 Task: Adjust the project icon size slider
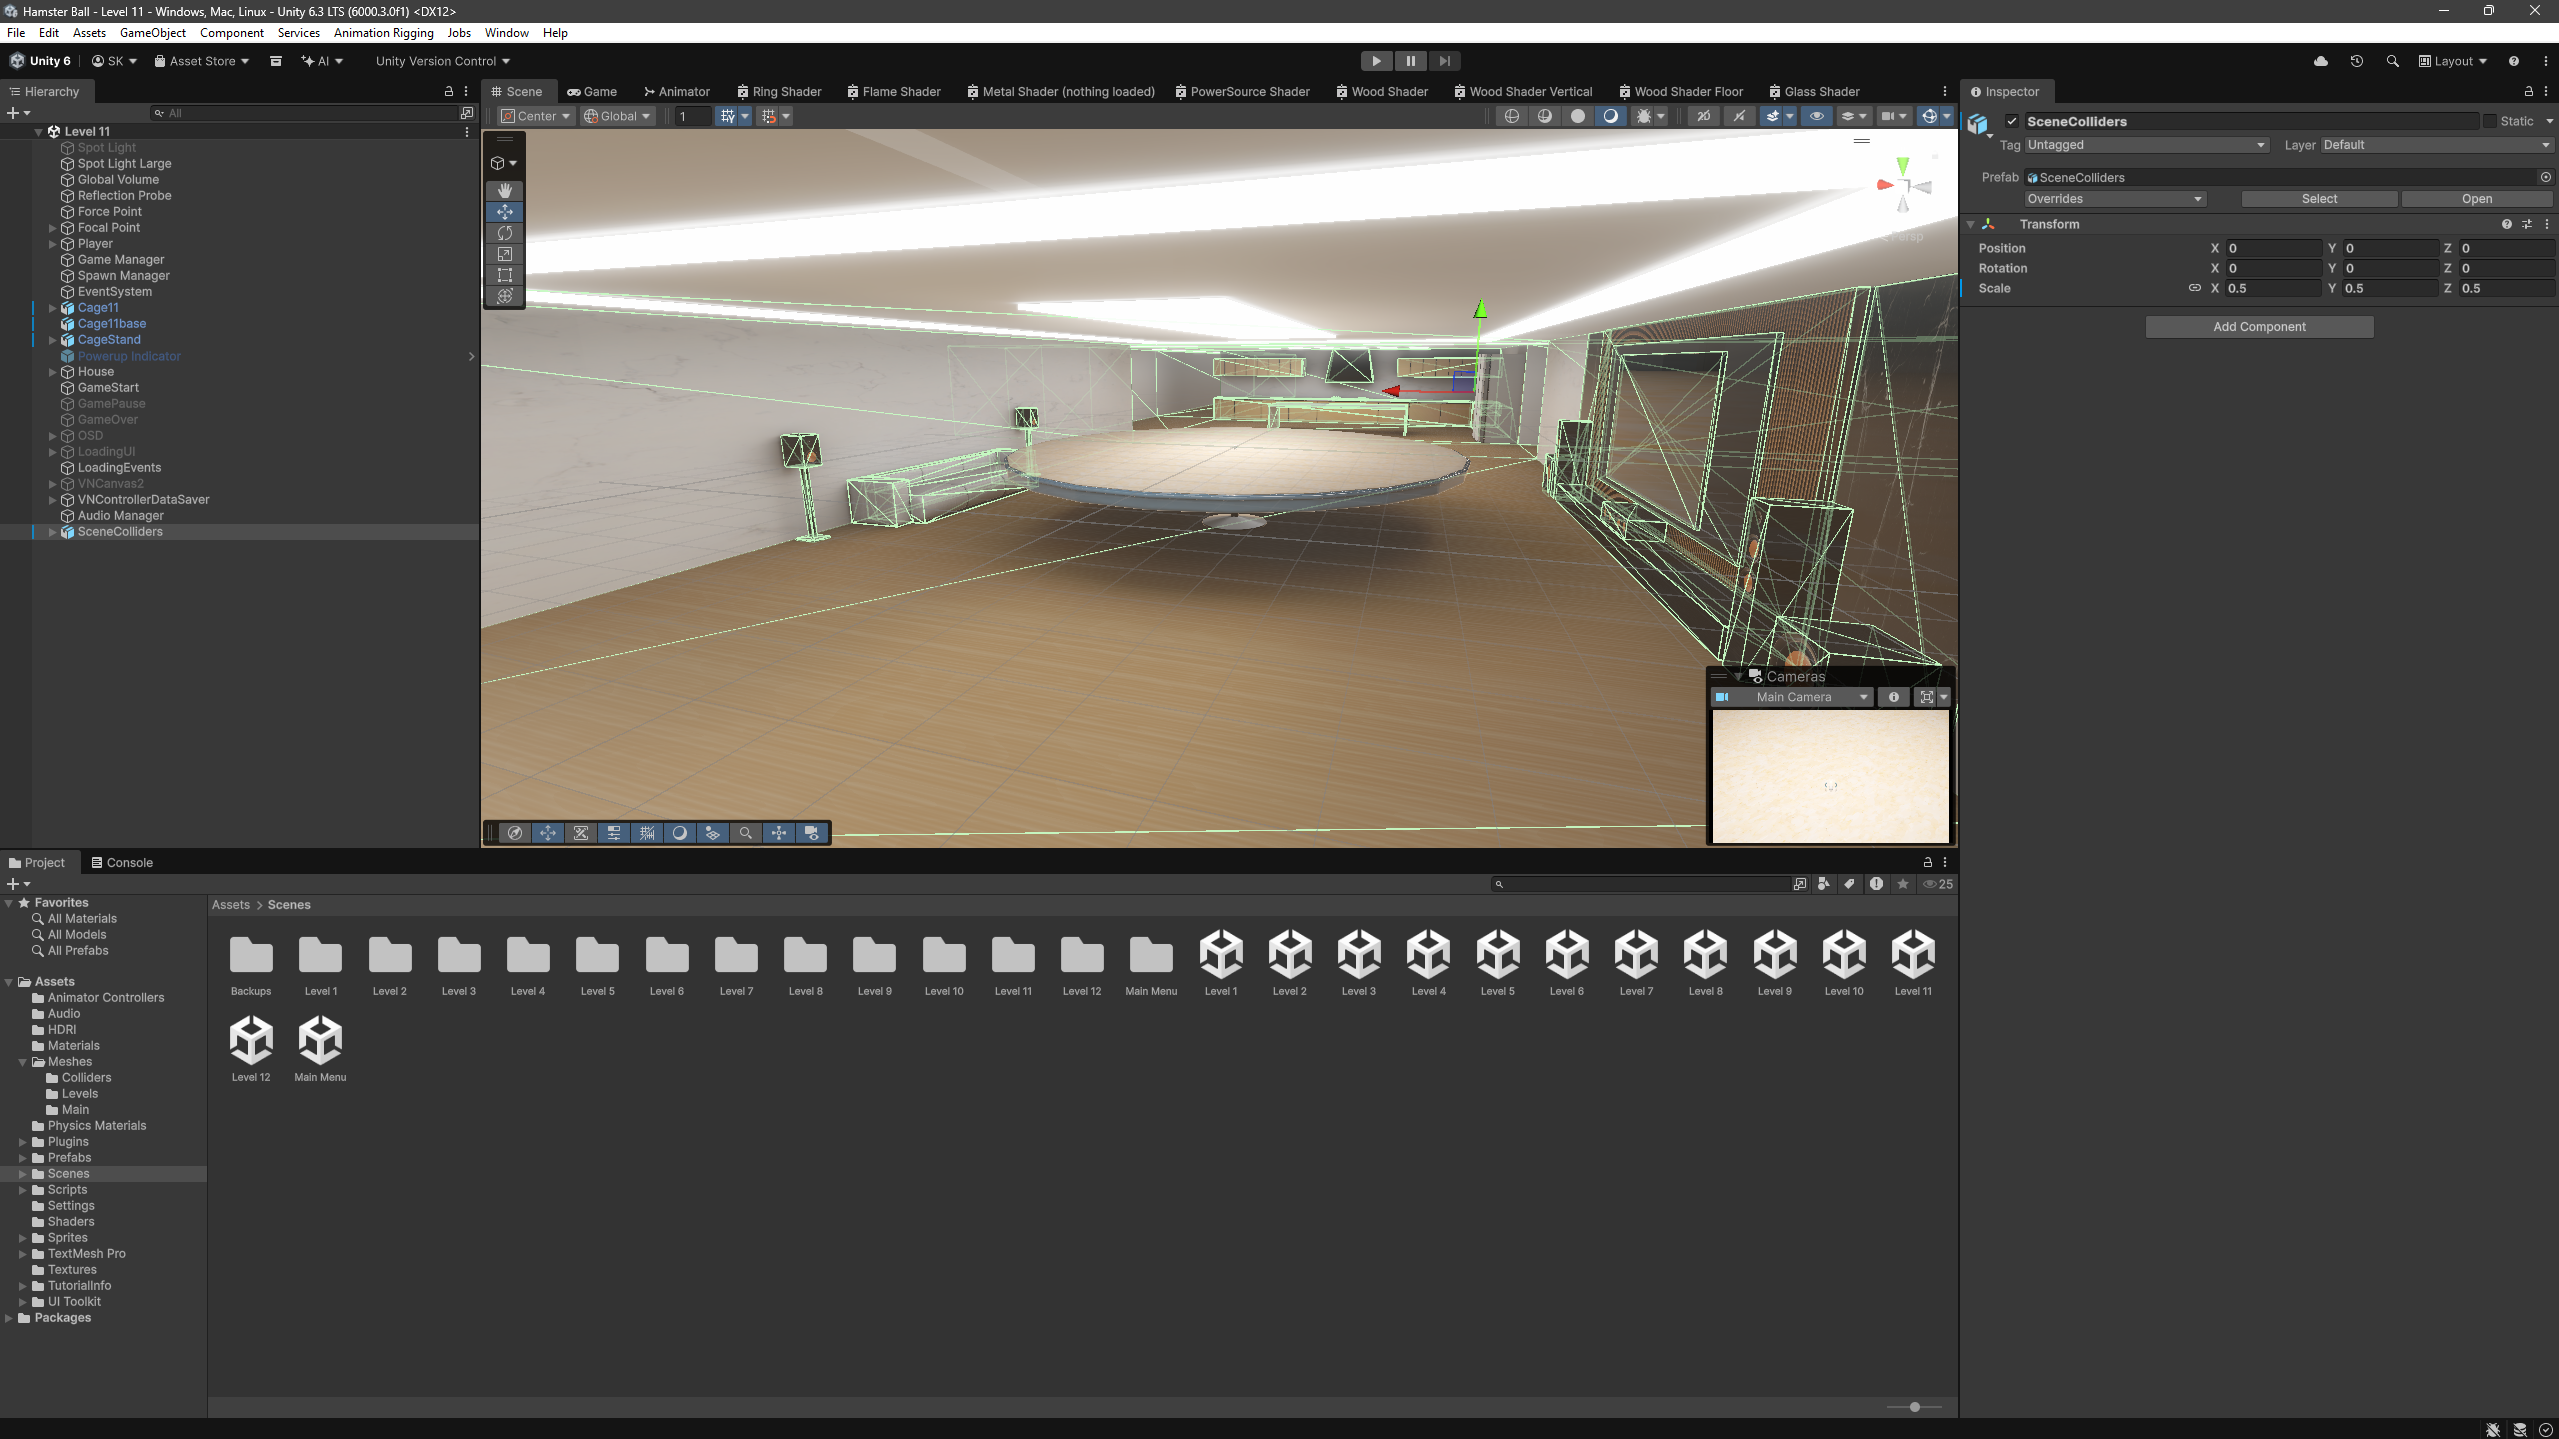[x=1914, y=1407]
